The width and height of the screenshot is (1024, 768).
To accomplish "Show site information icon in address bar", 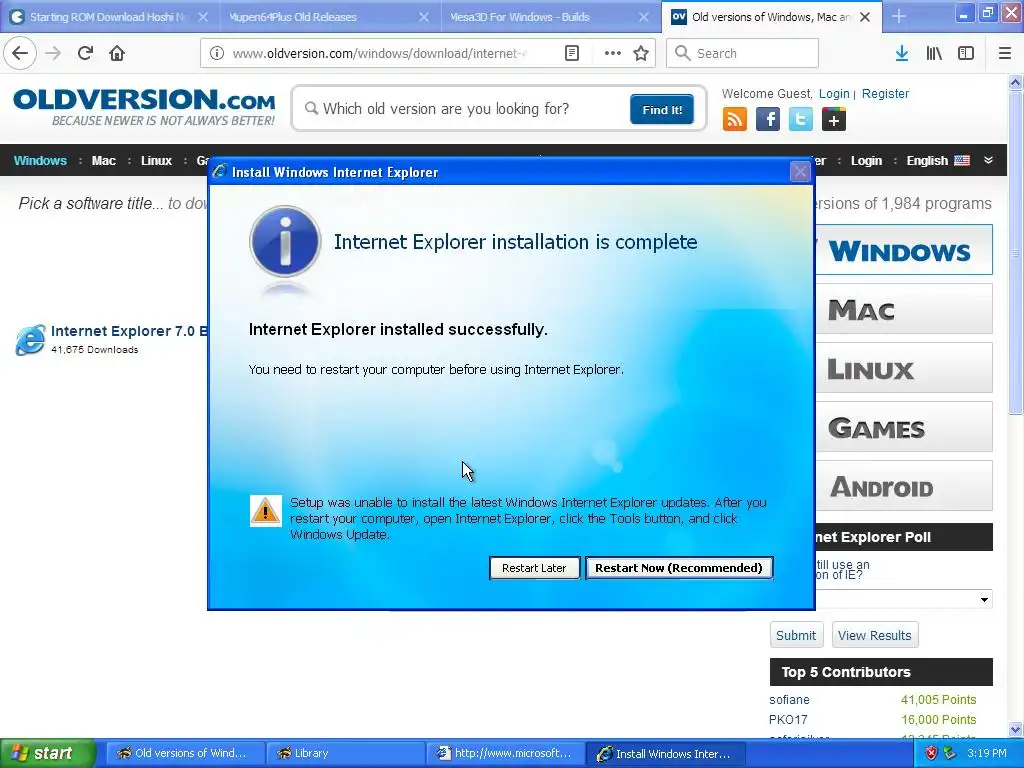I will pos(217,53).
